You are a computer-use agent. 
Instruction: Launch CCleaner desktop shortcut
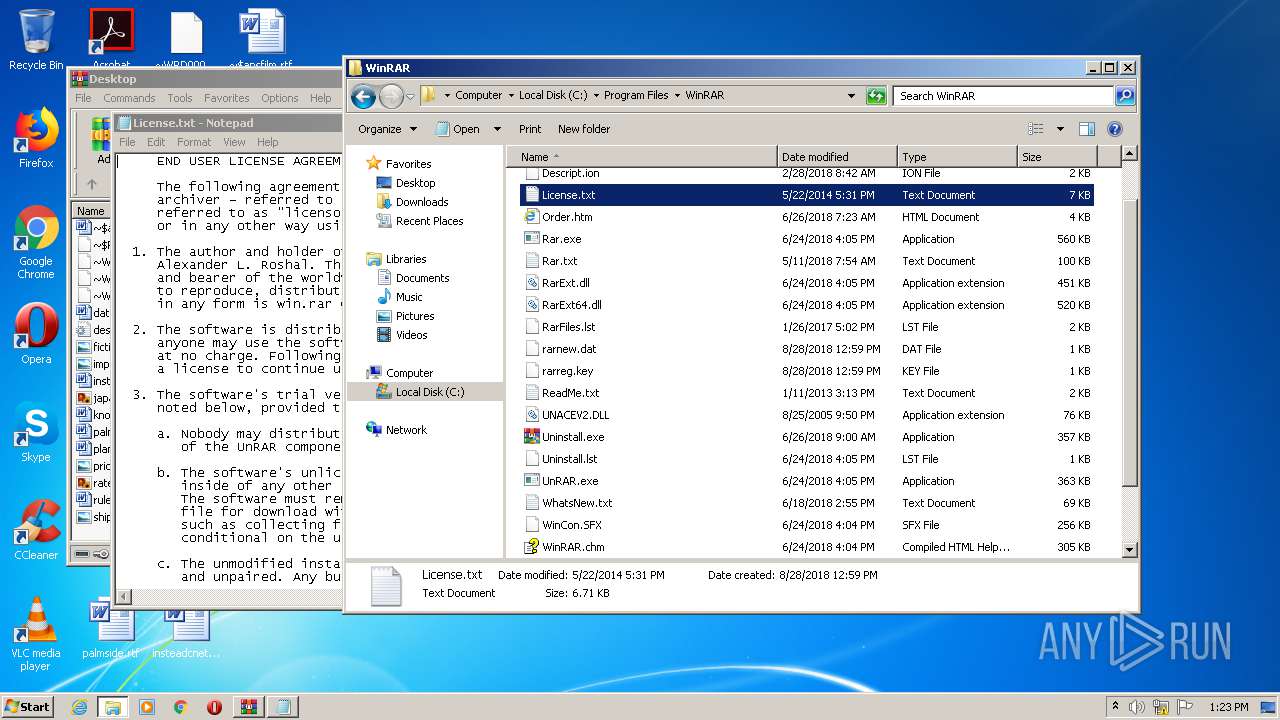[36, 530]
